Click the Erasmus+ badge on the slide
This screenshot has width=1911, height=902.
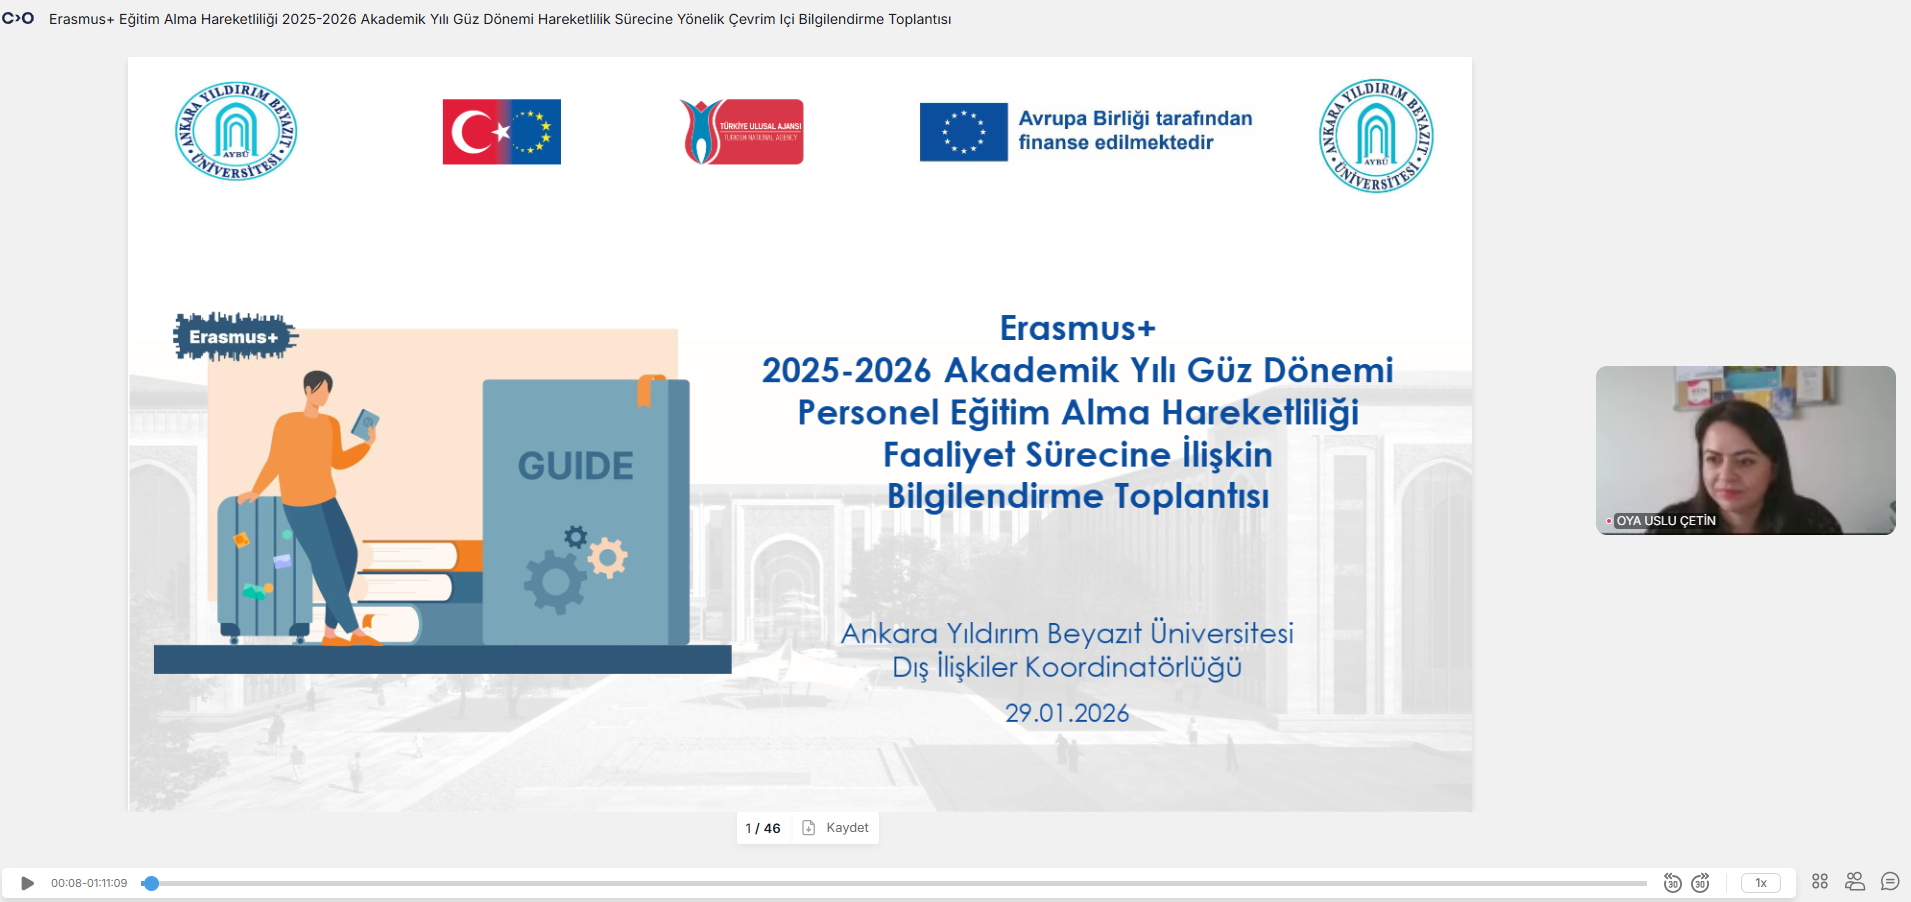tap(234, 337)
